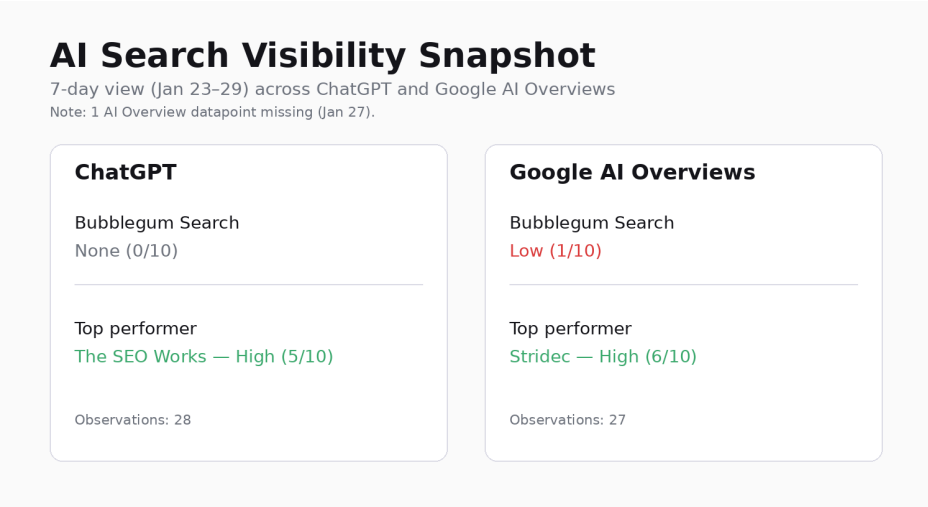Click the Observations: 28 footer text
This screenshot has height=507, width=928.
tap(132, 420)
